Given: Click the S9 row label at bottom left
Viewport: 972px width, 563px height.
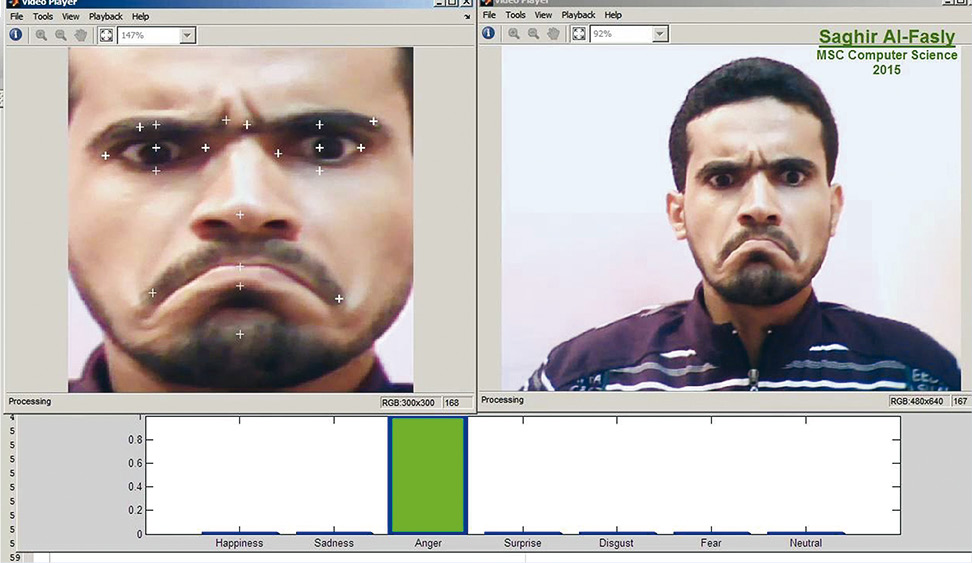Looking at the screenshot, I should click(15, 557).
